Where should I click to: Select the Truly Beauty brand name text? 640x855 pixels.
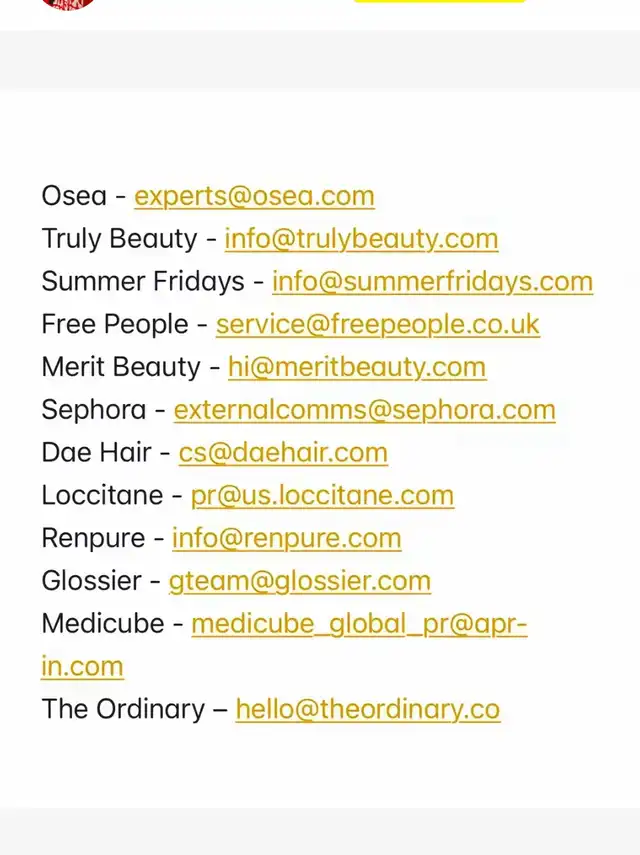(x=119, y=239)
